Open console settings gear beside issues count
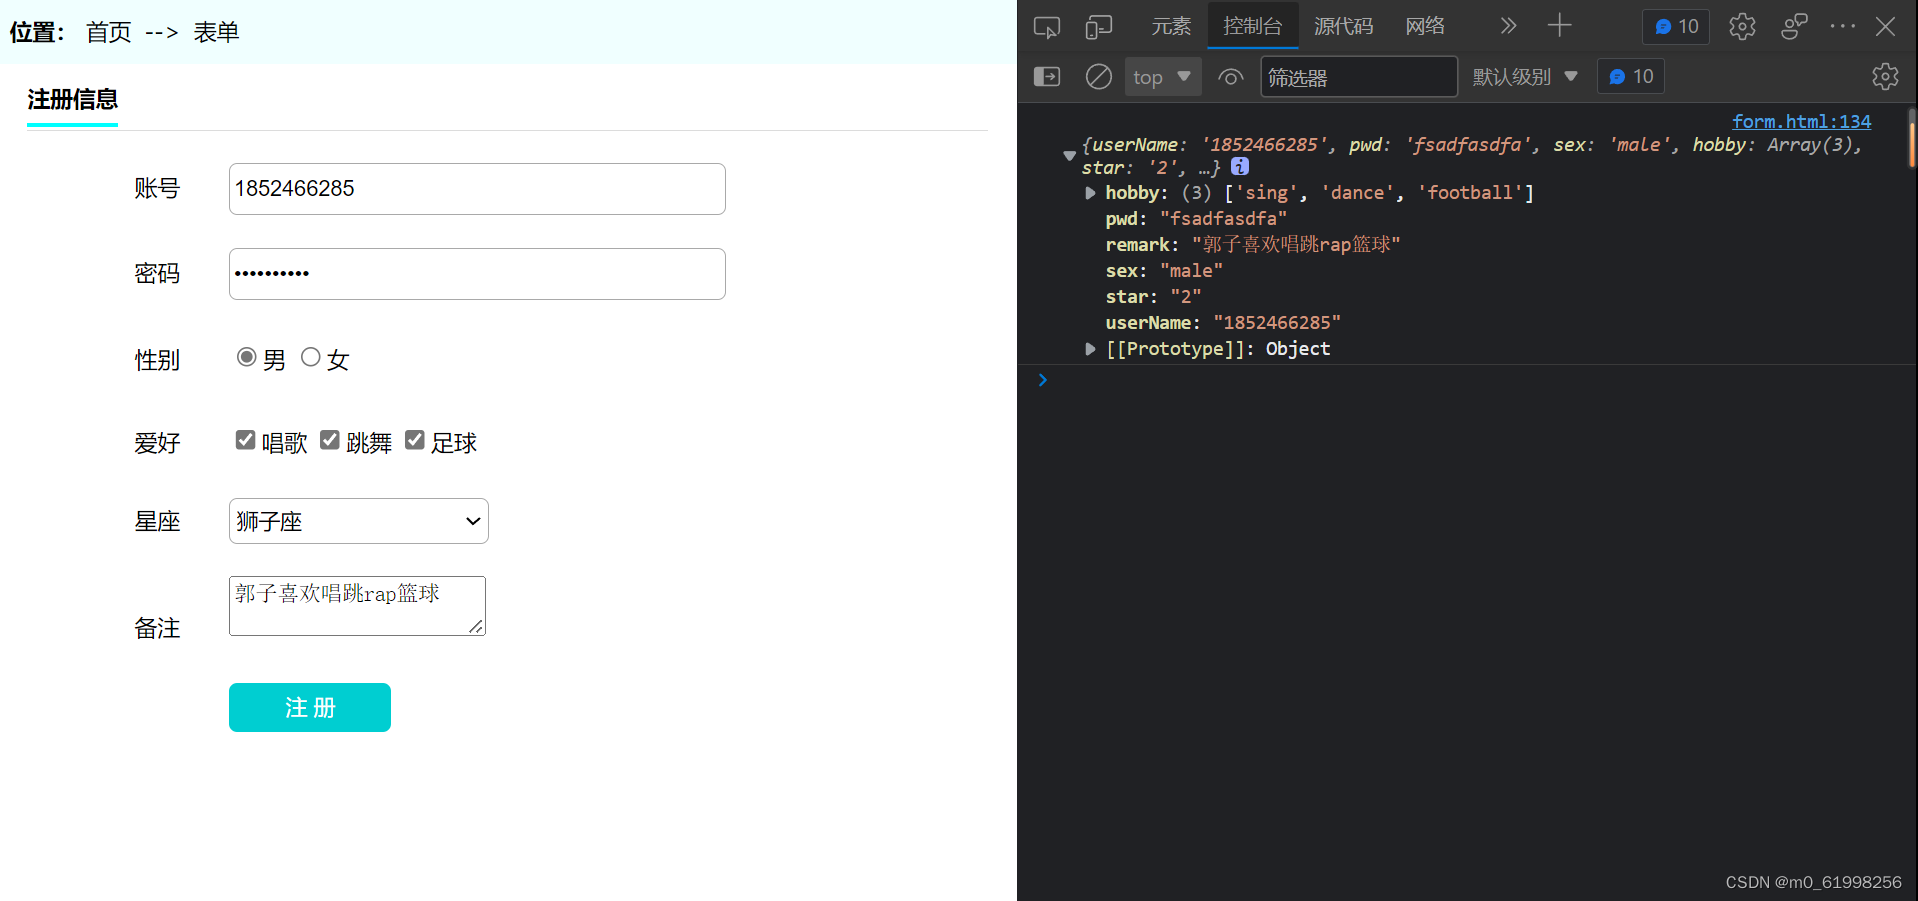The width and height of the screenshot is (1918, 901). 1885,76
